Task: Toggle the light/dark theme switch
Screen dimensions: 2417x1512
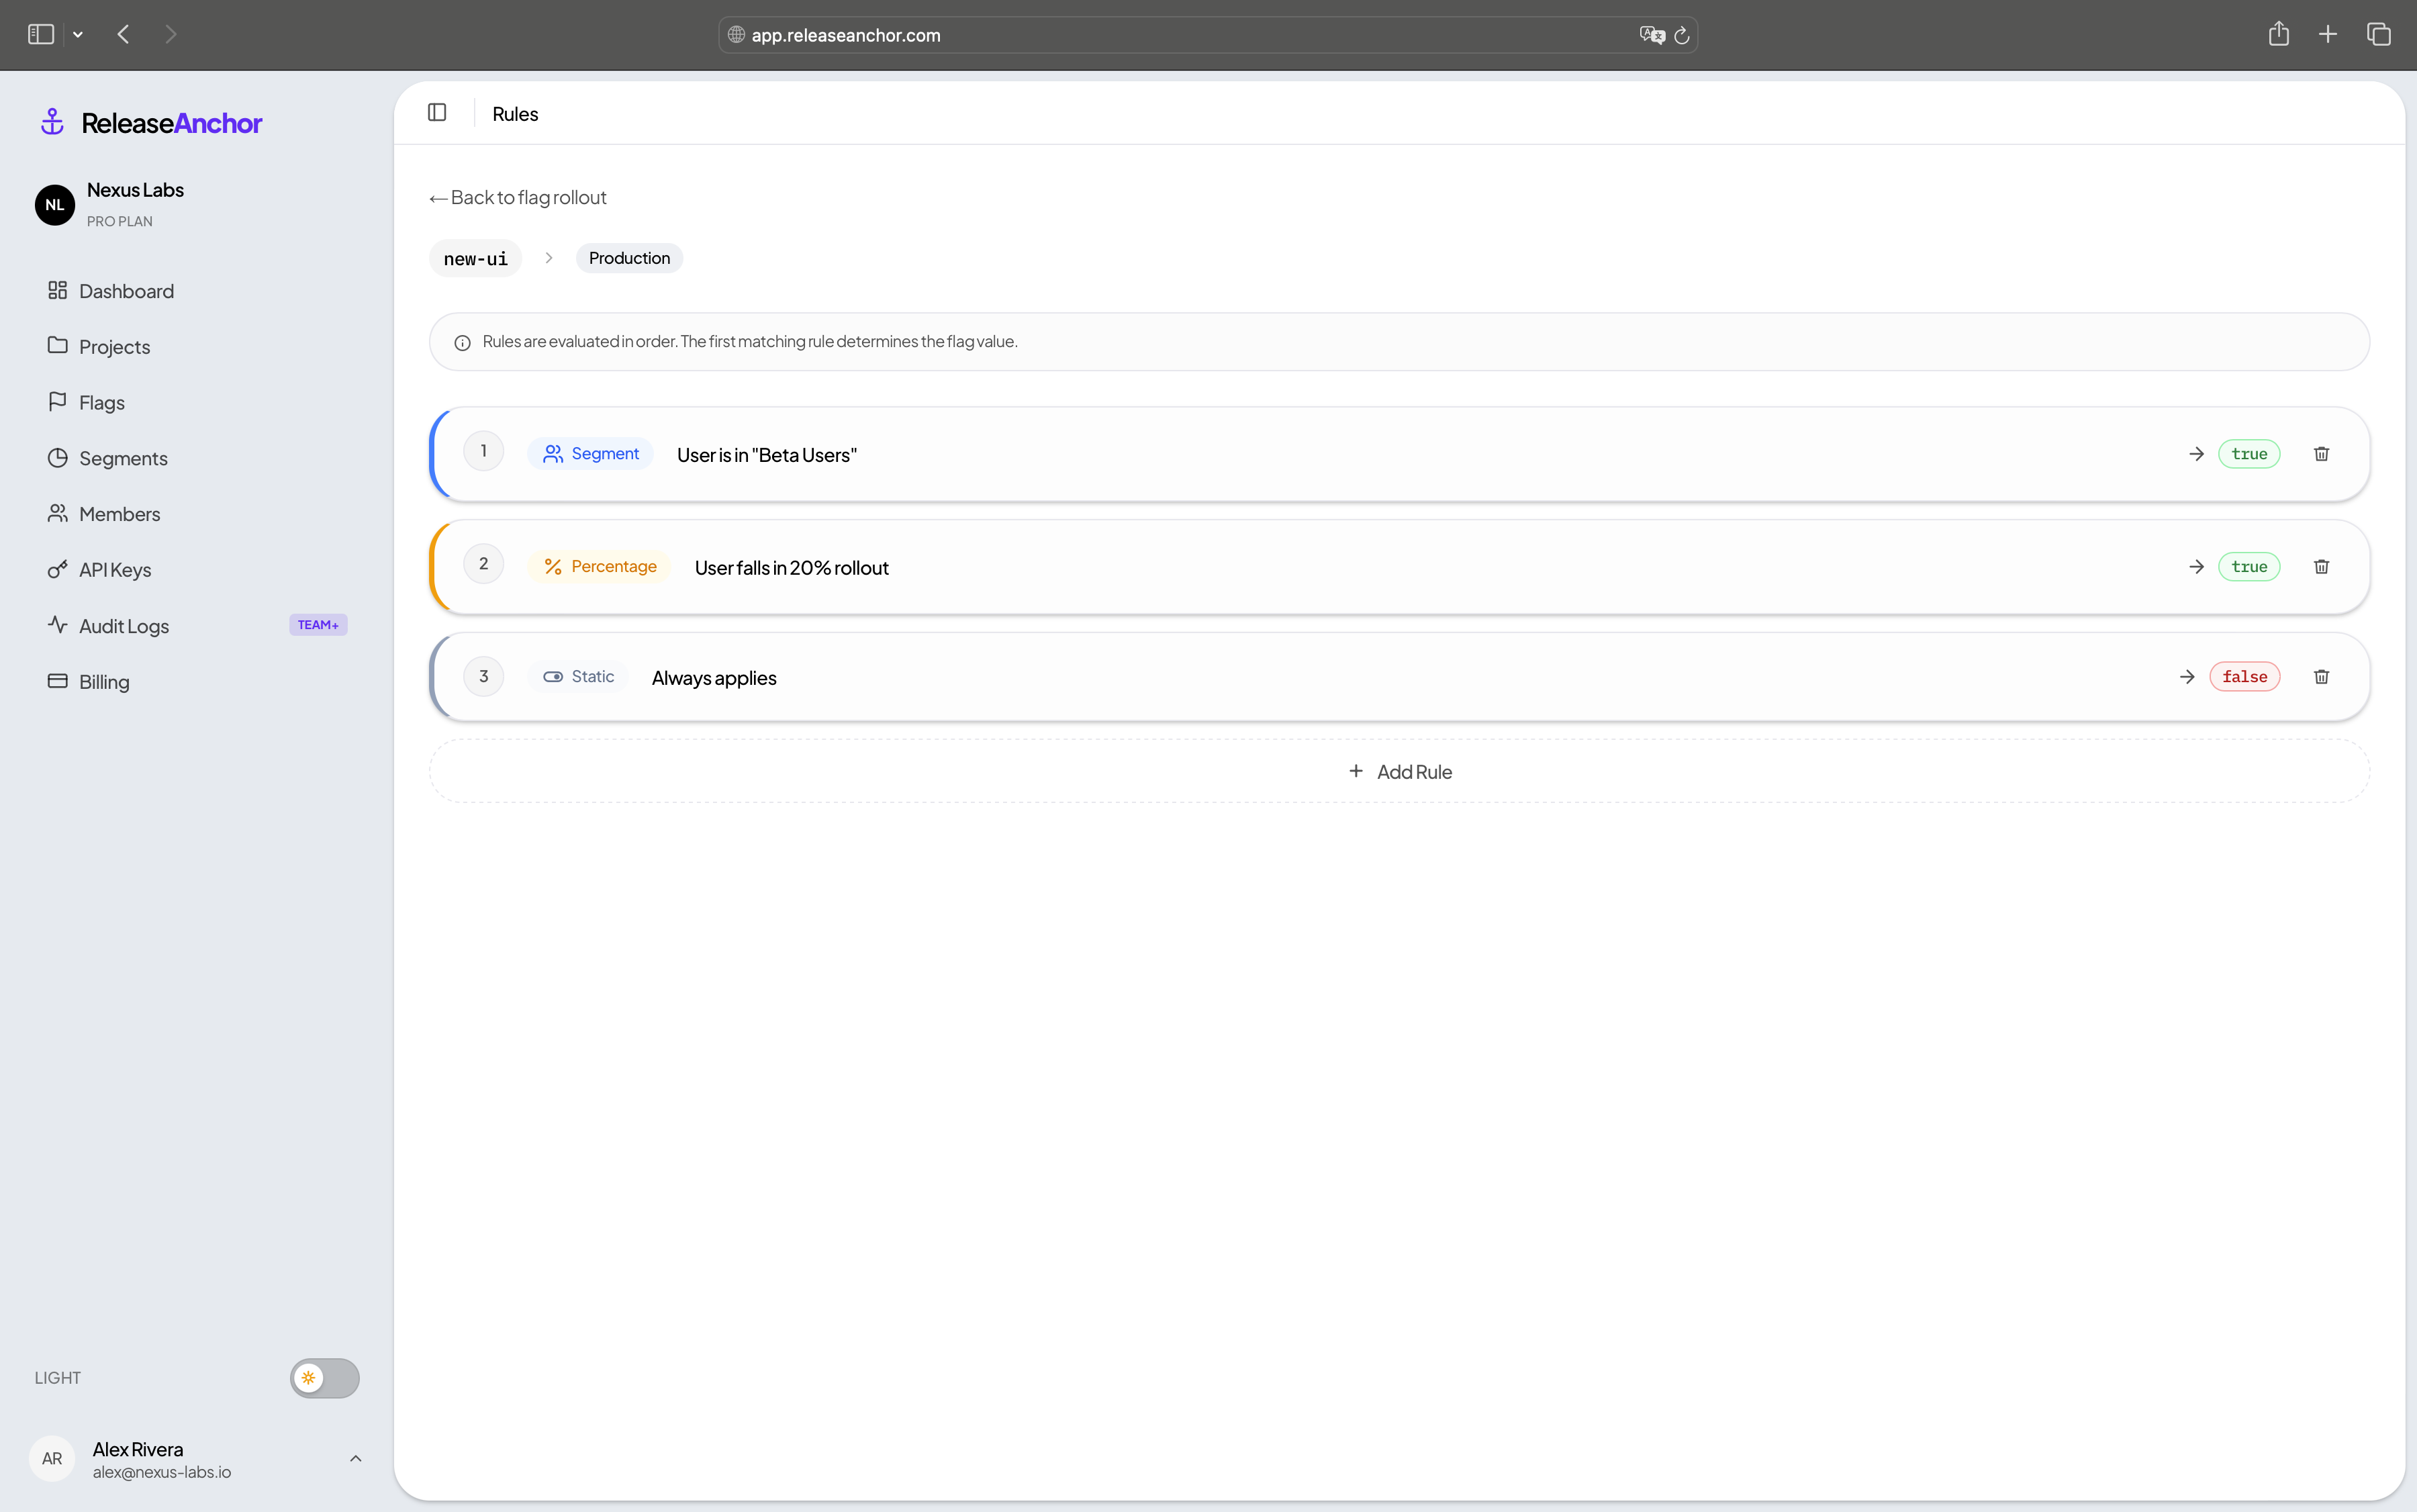Action: 324,1377
